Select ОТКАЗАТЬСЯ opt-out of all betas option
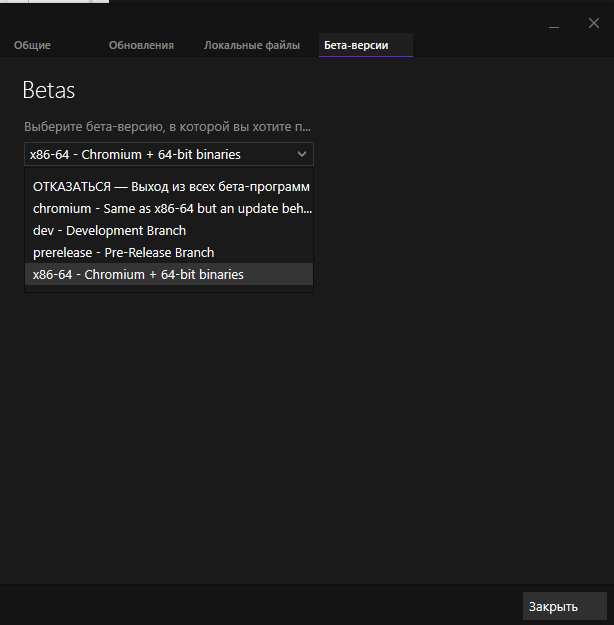The width and height of the screenshot is (614, 625). click(x=170, y=187)
